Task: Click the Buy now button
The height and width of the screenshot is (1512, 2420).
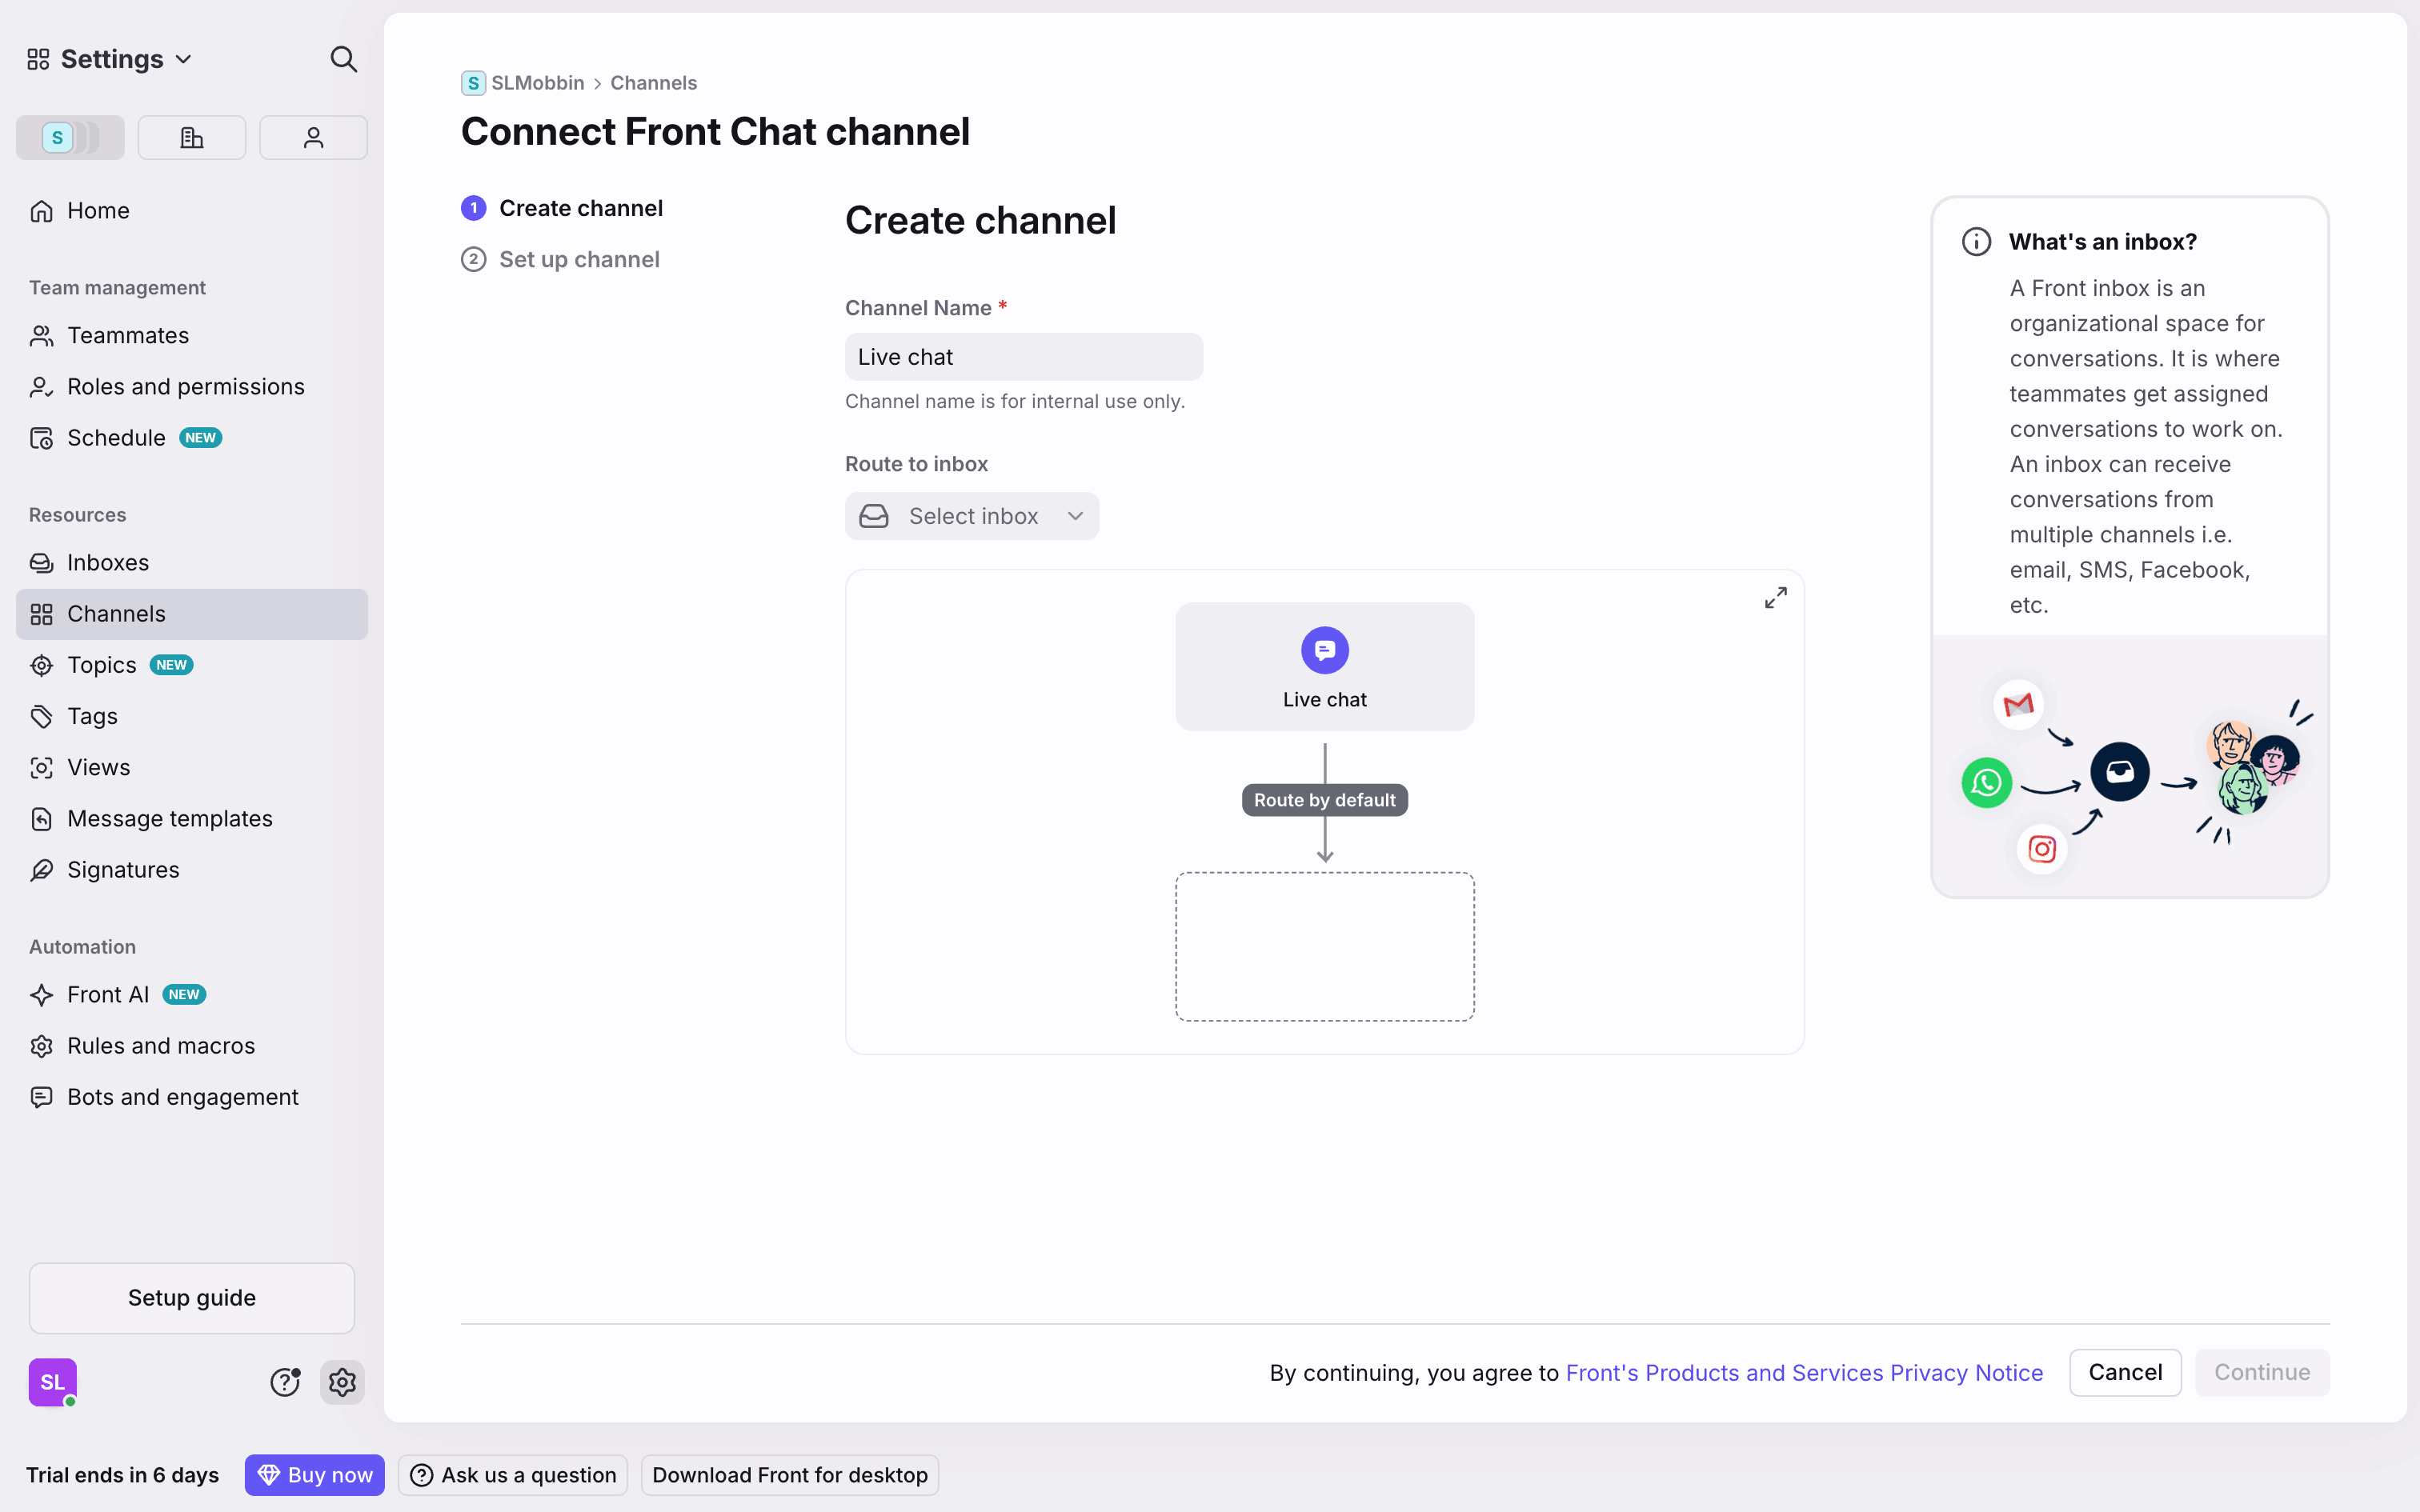Action: [x=315, y=1475]
